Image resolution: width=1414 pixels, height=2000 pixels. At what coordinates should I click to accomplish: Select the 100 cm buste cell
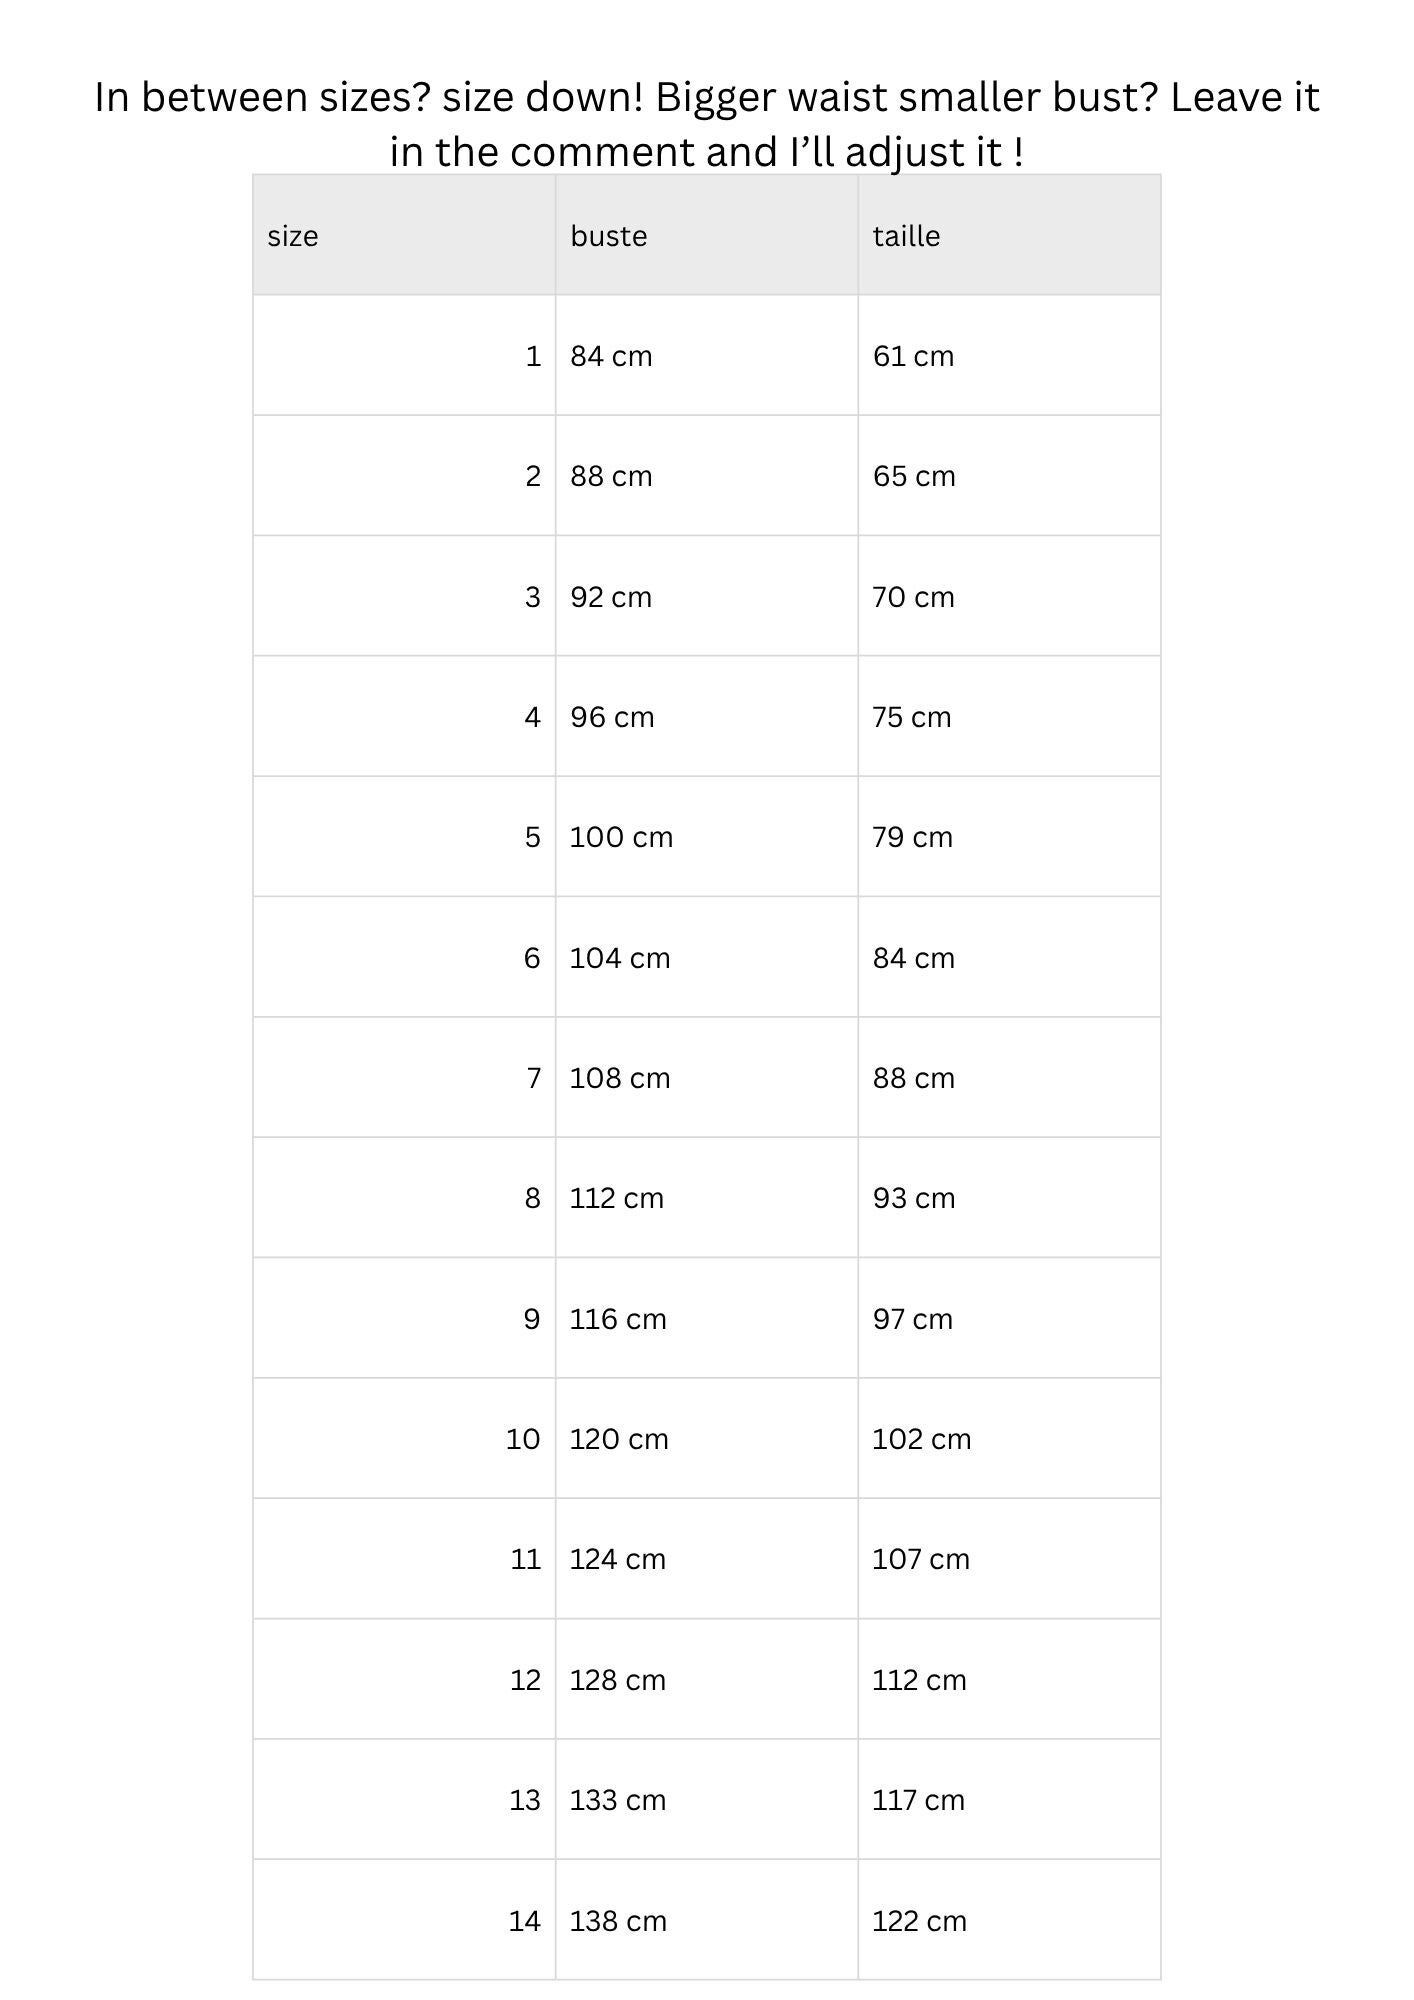(x=706, y=837)
